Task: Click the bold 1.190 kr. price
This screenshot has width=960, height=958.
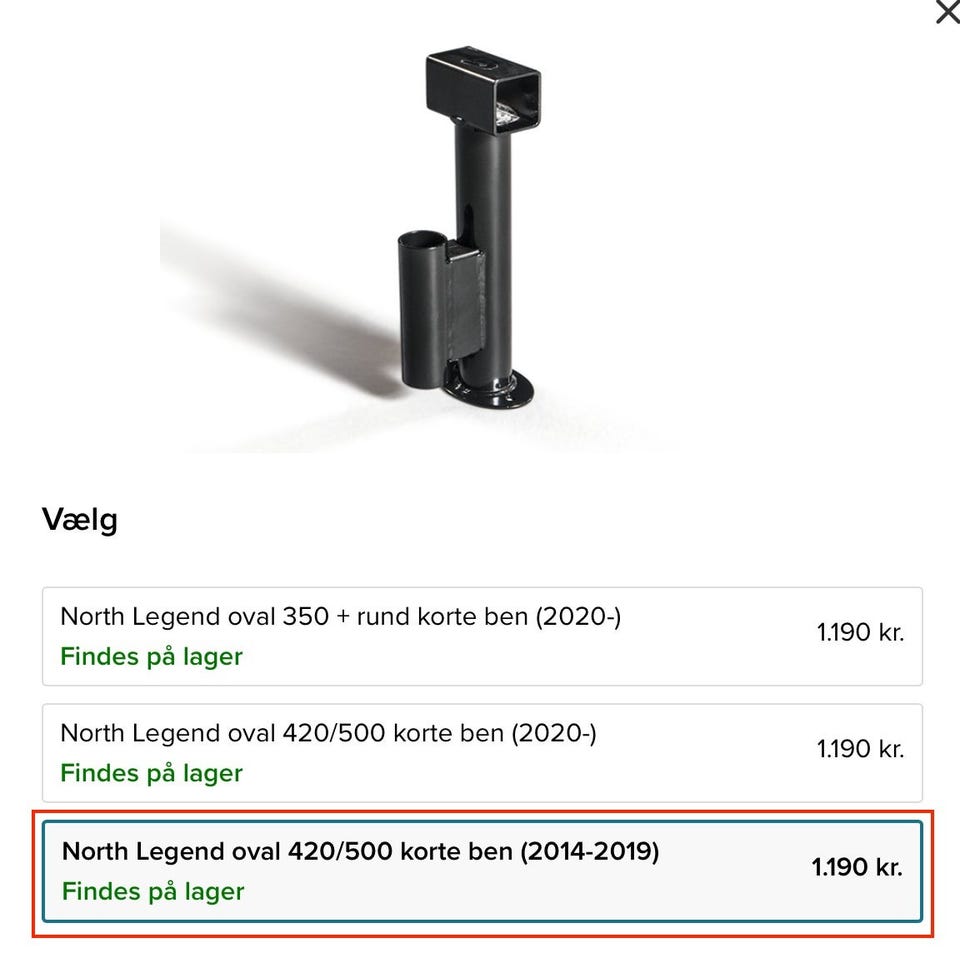Action: click(x=857, y=867)
